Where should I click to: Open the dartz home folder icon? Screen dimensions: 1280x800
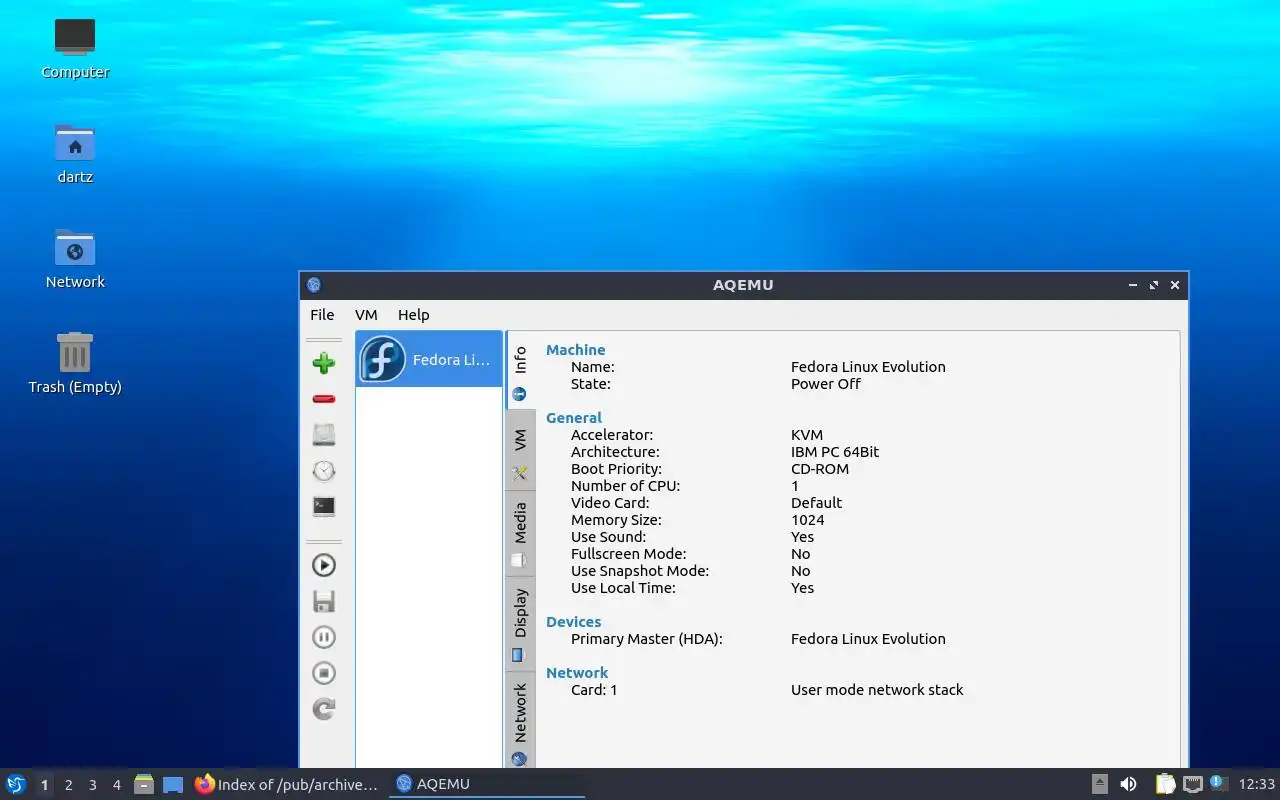[x=75, y=153]
